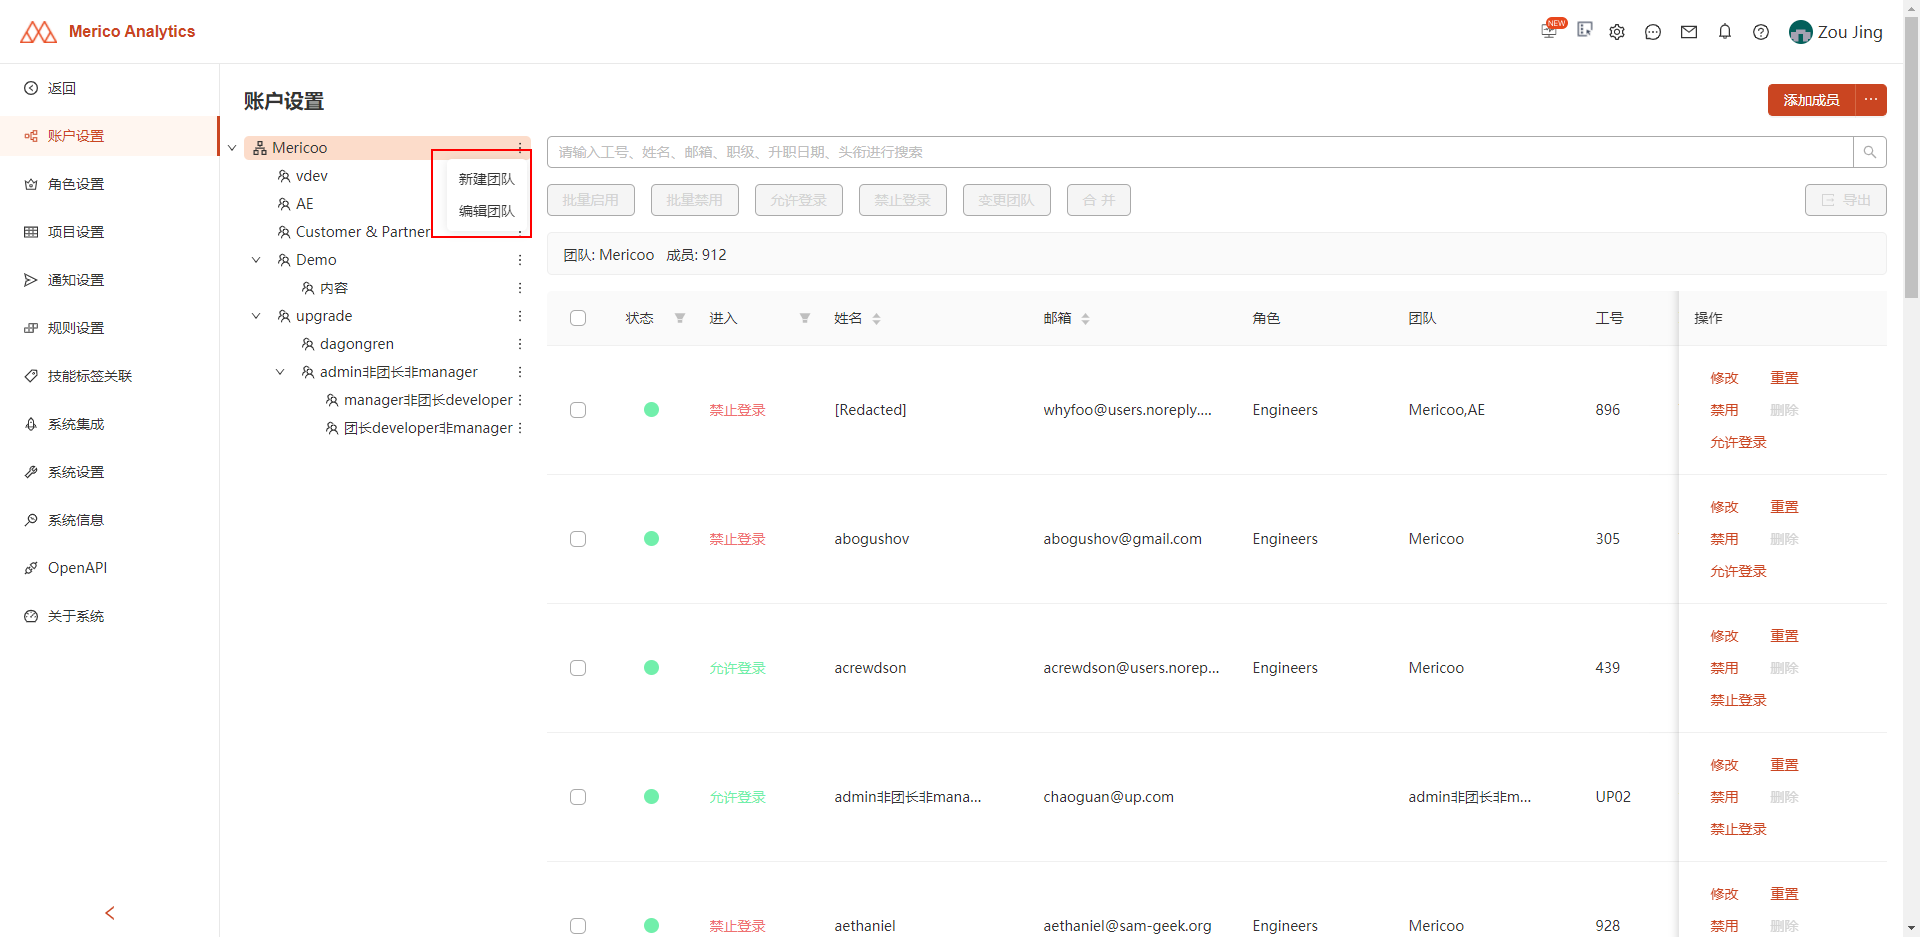
Task: Click 重置 for the acrewdson row
Action: 1784,636
